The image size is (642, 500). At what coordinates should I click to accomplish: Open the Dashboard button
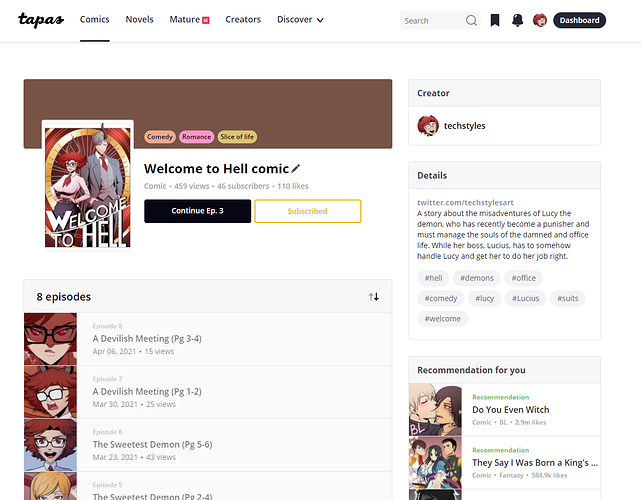(x=579, y=20)
